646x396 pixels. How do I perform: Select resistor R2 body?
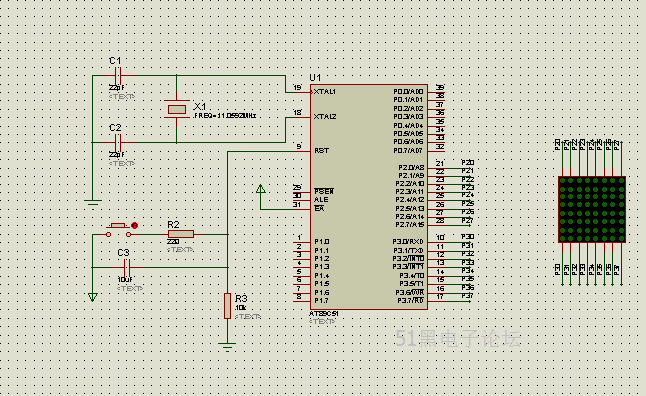[181, 234]
